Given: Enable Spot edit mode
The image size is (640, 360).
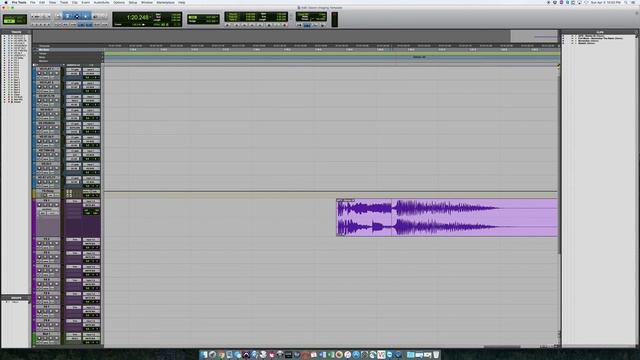Looking at the screenshot, I should pos(21,17).
